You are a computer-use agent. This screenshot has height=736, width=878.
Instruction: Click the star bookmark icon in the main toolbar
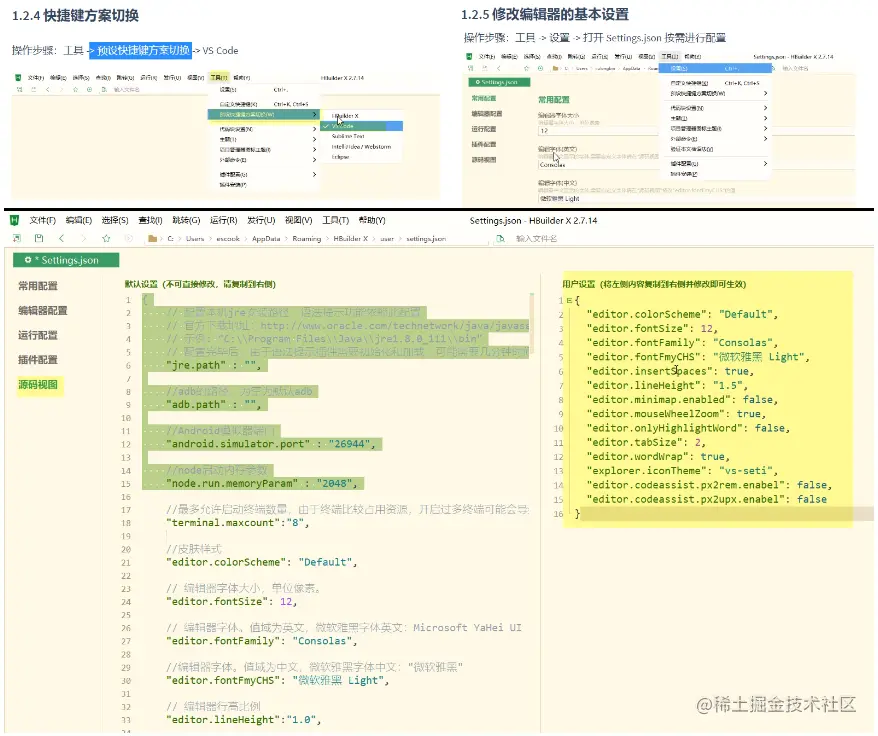106,239
